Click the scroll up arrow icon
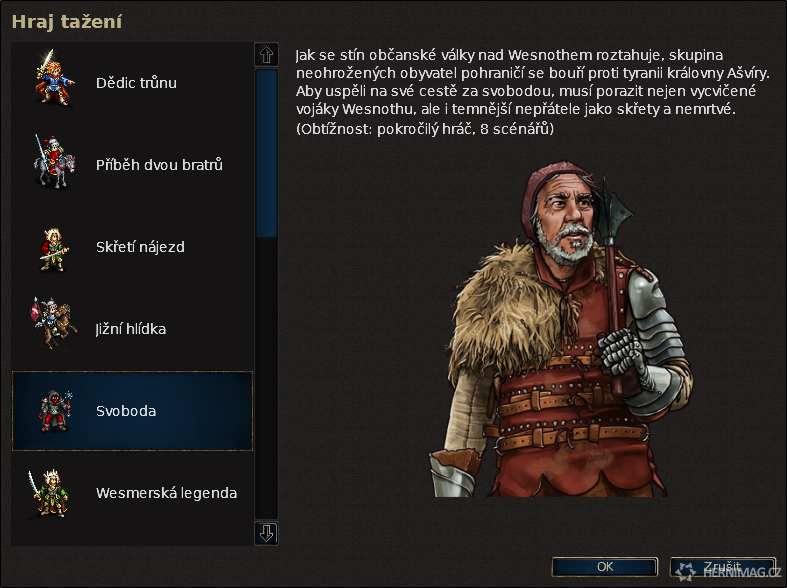 [267, 54]
